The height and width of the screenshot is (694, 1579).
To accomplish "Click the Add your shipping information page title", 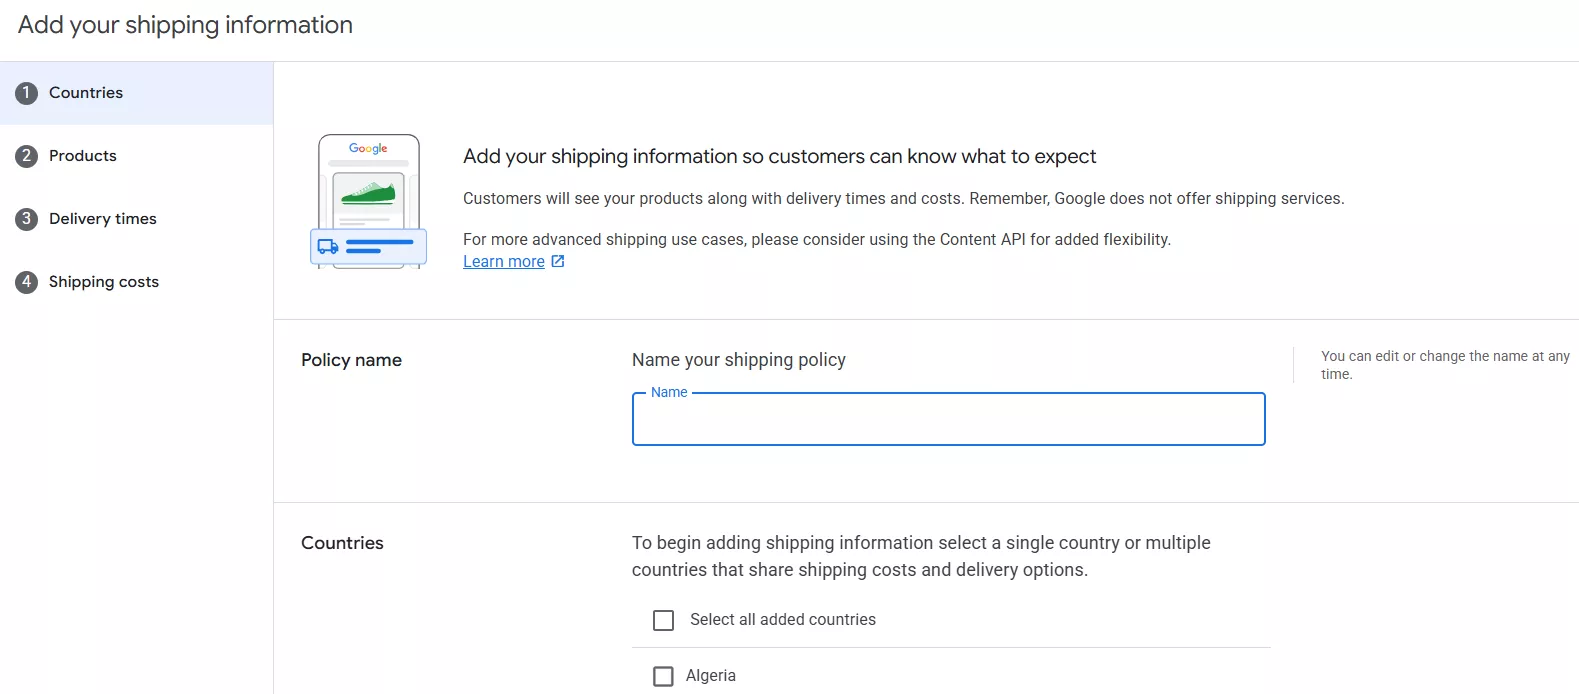I will coord(186,25).
